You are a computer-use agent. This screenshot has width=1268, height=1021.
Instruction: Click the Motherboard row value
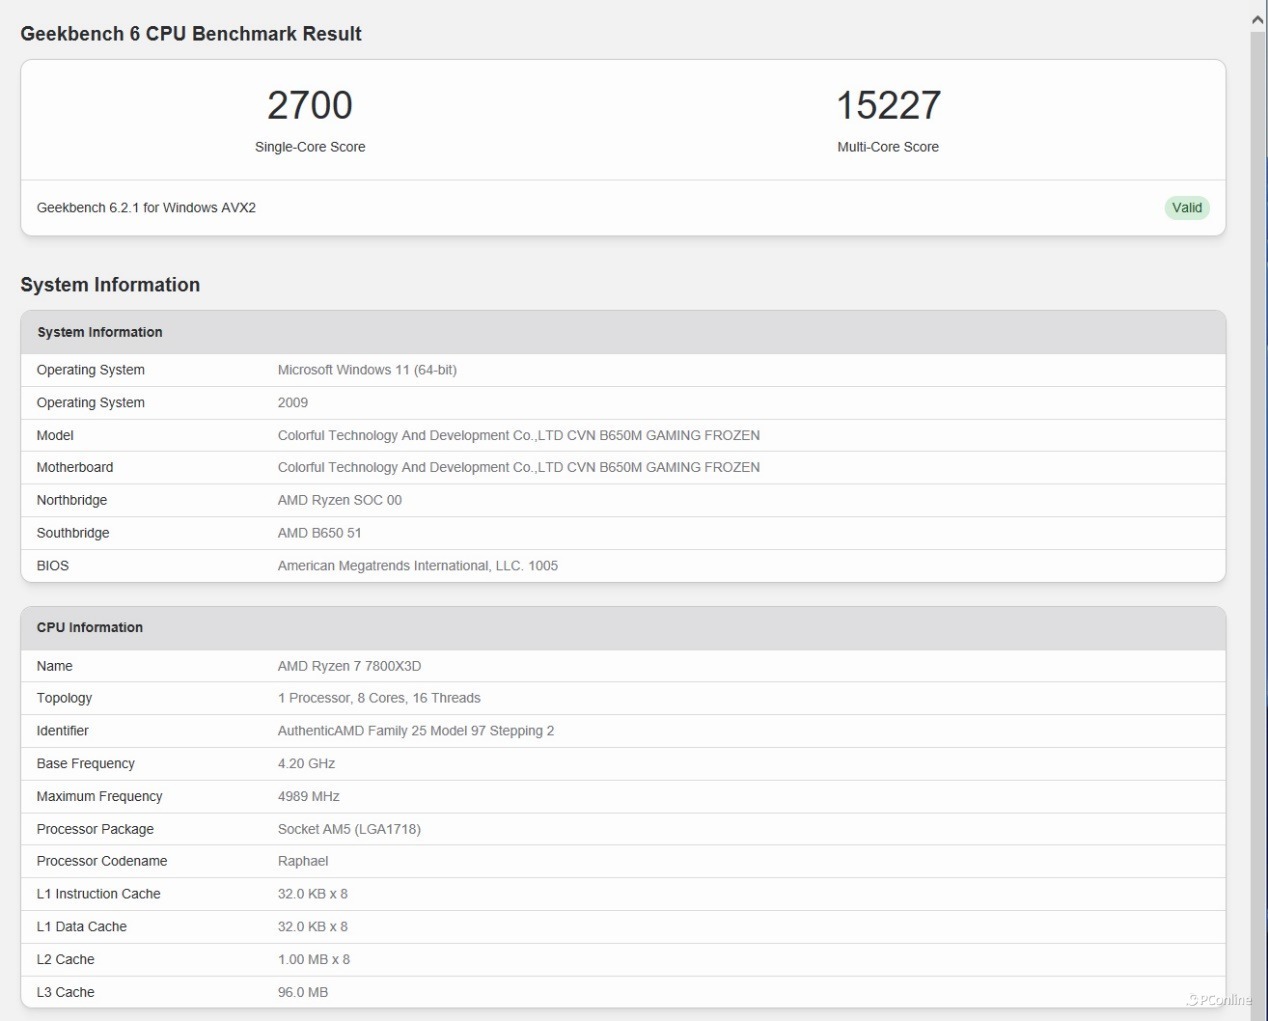518,467
